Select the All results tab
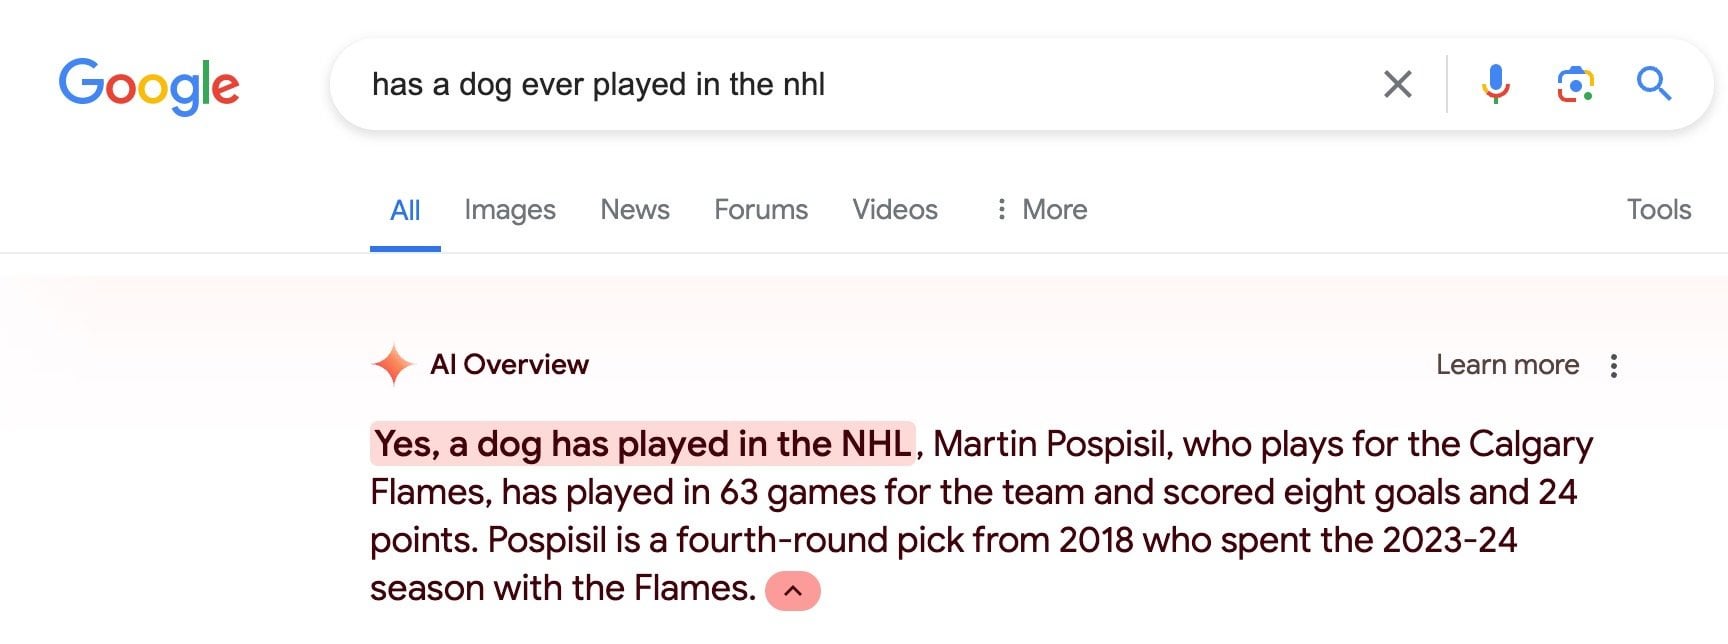 (405, 210)
